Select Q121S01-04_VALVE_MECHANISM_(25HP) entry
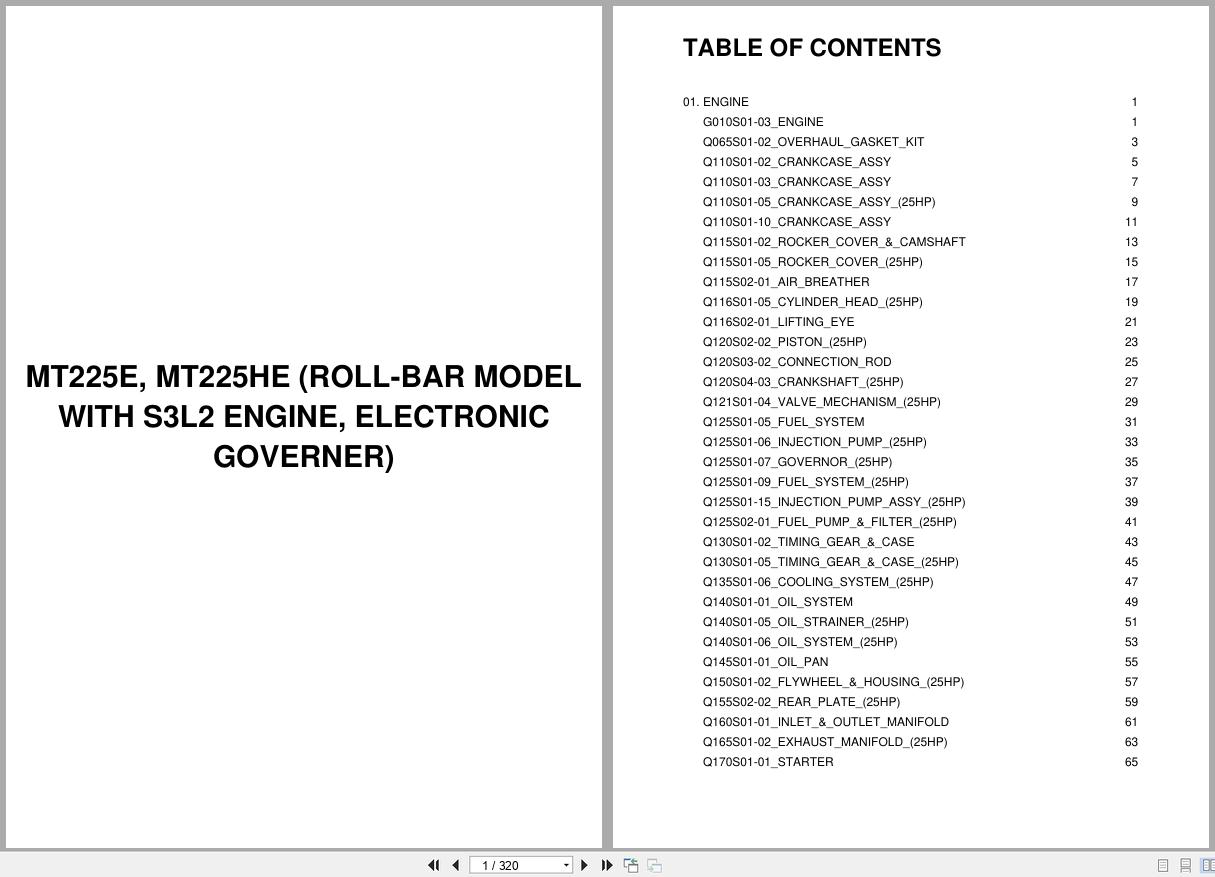 click(821, 402)
